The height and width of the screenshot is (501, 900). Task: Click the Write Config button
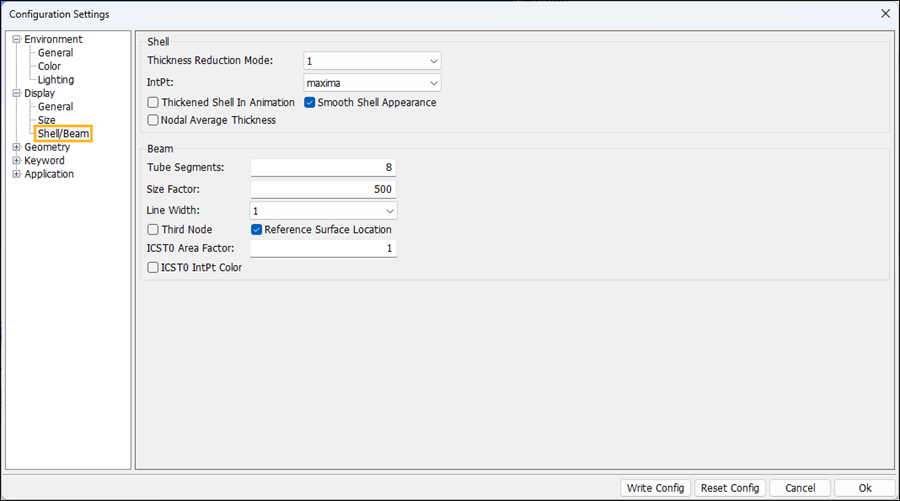click(655, 488)
